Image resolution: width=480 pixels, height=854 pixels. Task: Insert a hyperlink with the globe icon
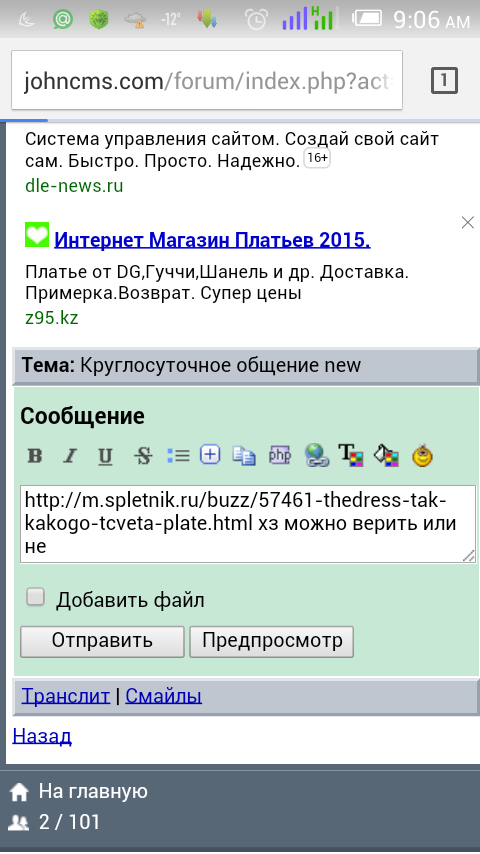point(317,455)
